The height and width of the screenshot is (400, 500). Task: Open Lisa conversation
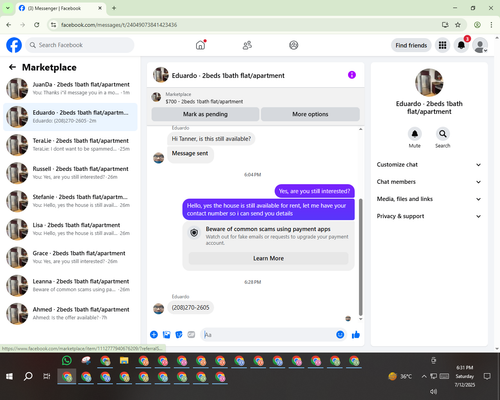pyautogui.click(x=70, y=229)
